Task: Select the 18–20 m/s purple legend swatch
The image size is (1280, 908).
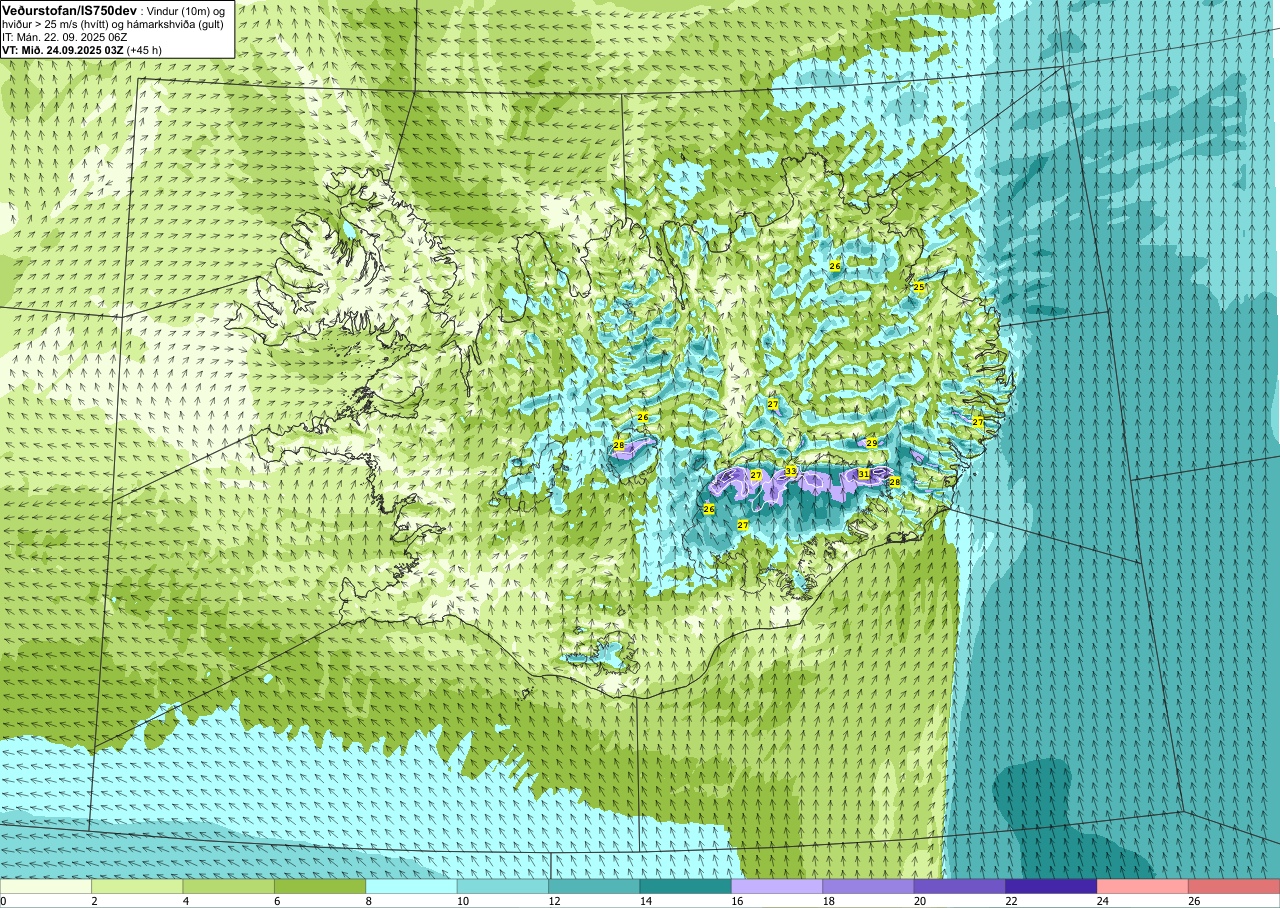Action: click(x=868, y=887)
